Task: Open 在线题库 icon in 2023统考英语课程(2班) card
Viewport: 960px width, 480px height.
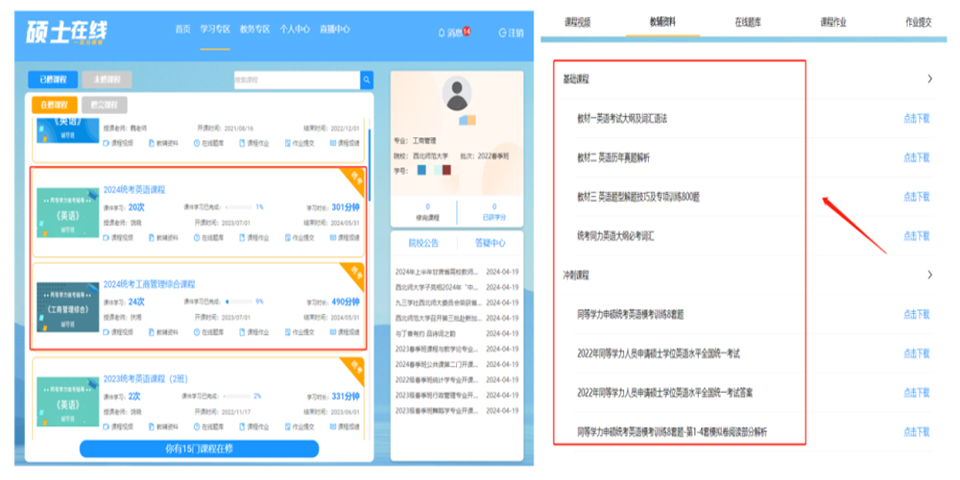Action: [197, 427]
